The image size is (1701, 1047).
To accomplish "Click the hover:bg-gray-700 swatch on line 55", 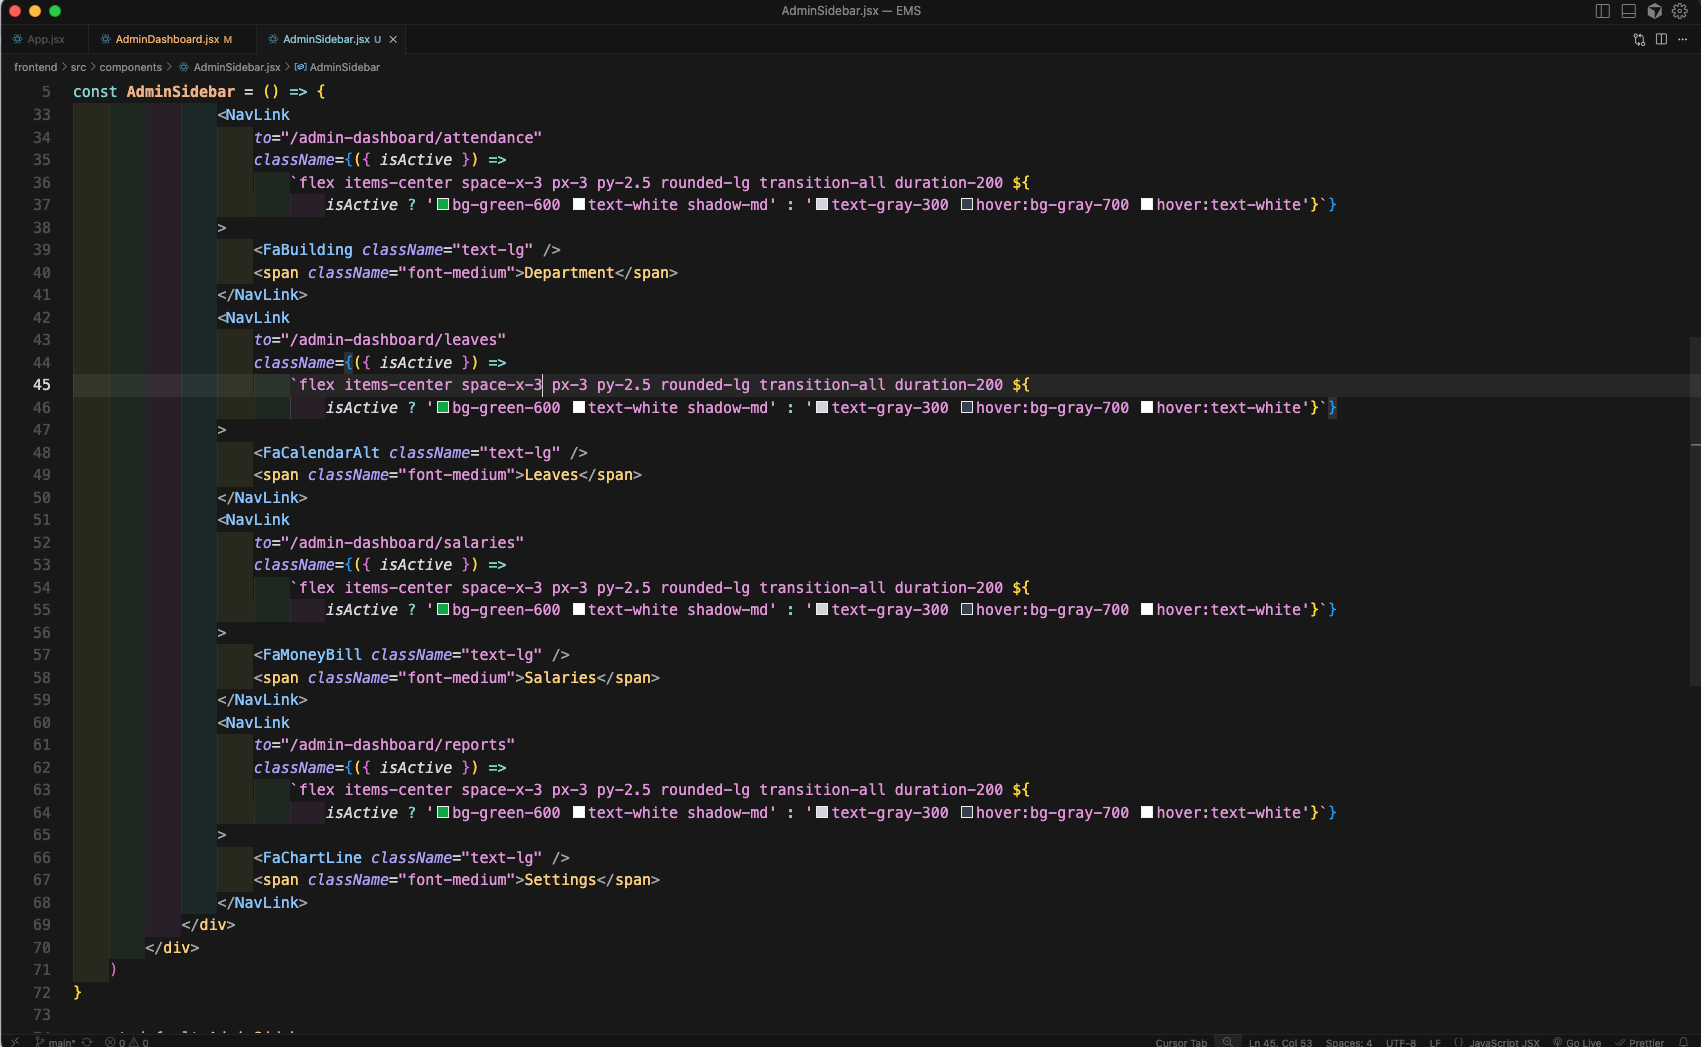I will tap(967, 610).
